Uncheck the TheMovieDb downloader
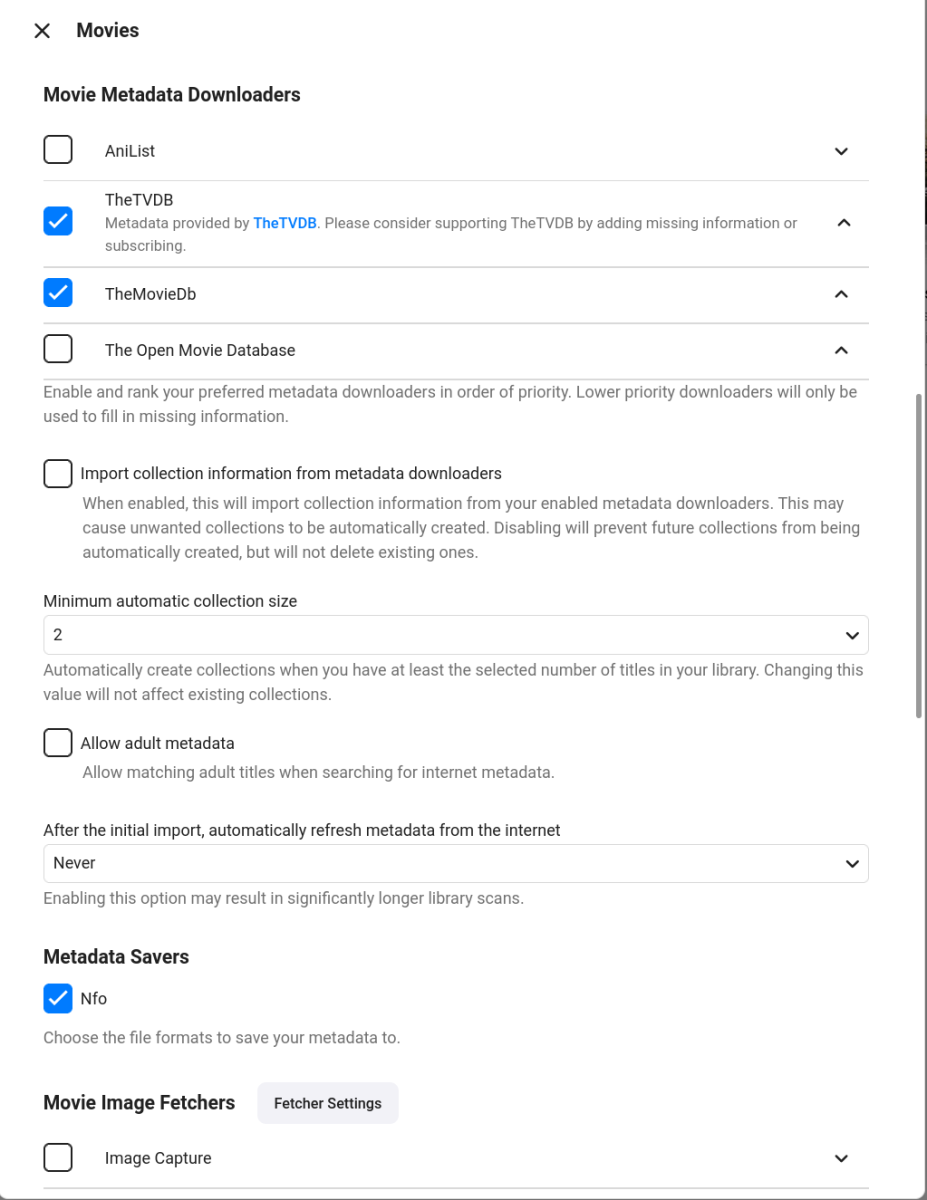Screen dimensions: 927x1200 coord(57,293)
